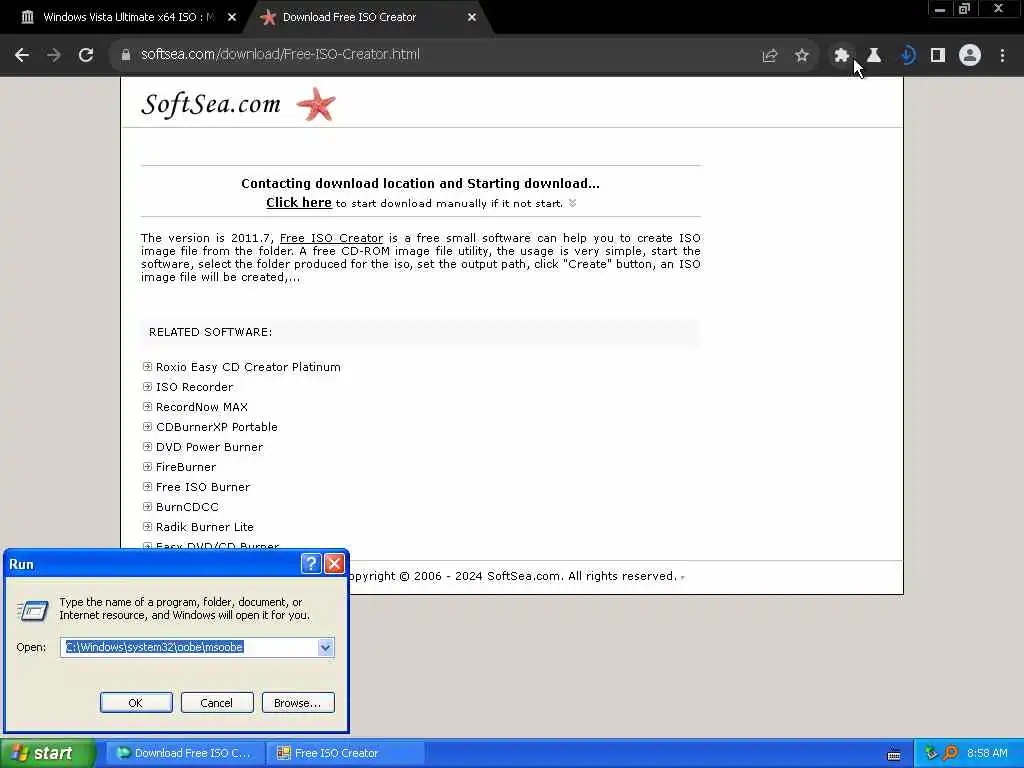This screenshot has height=768, width=1024.
Task: Click the Open text field in Run dialog
Action: [189, 647]
